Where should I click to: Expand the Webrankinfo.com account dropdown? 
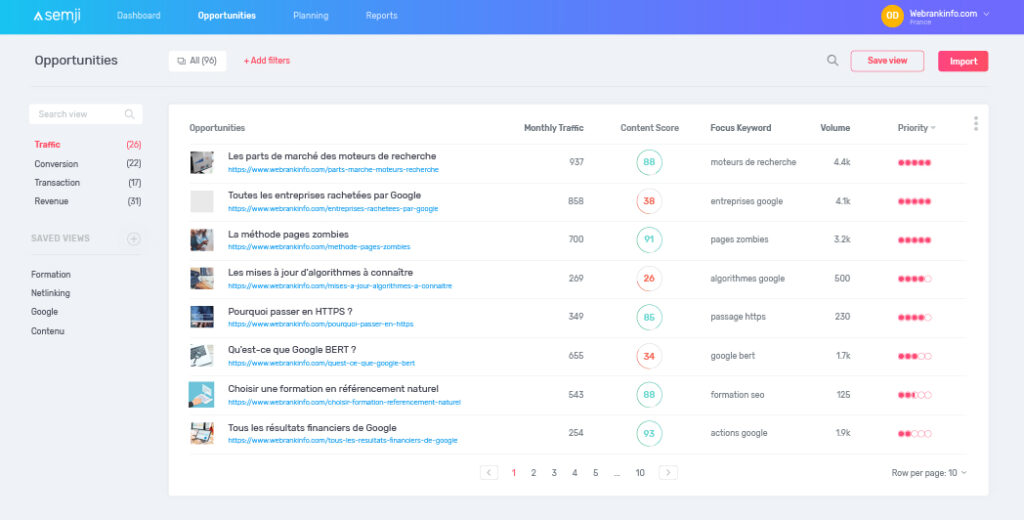click(986, 14)
